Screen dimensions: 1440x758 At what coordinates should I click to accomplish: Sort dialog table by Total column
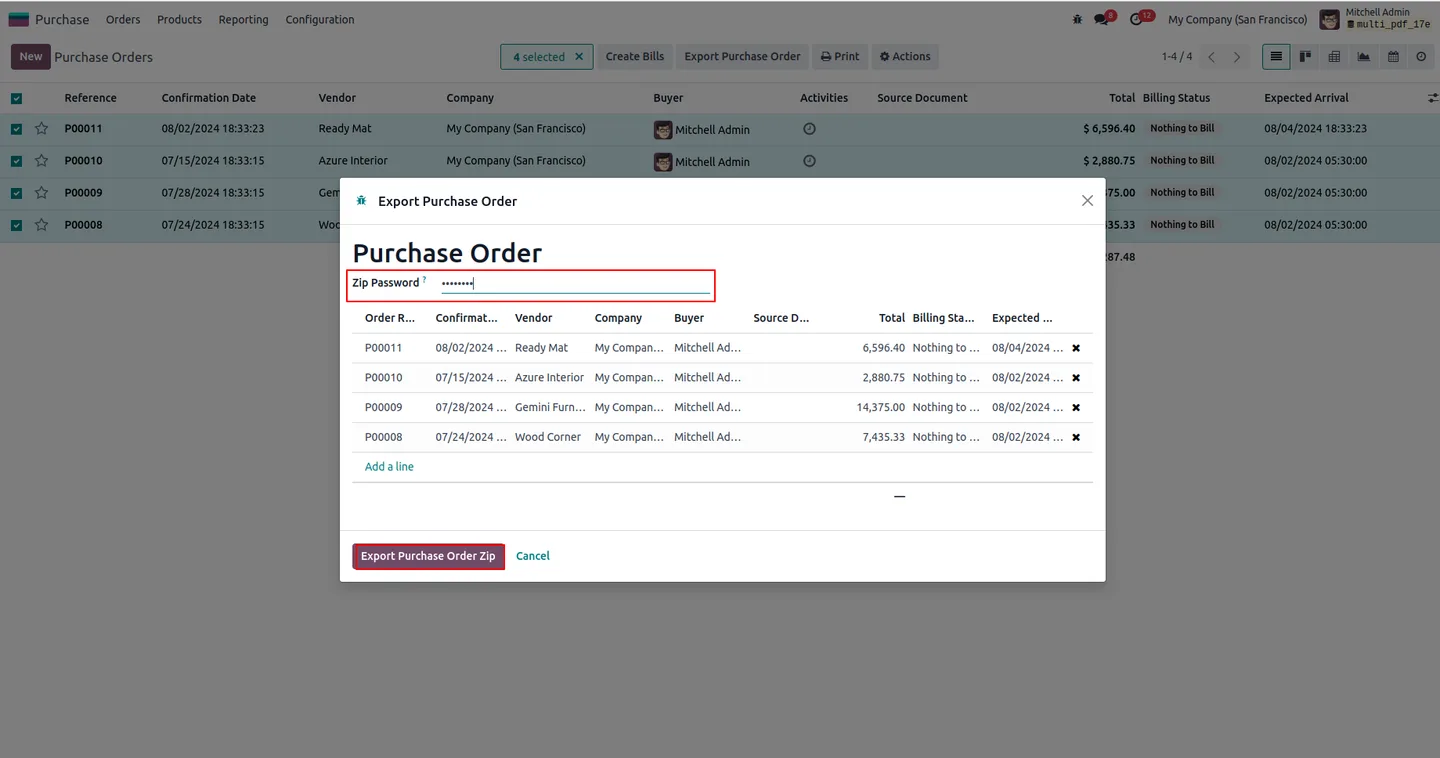click(892, 318)
